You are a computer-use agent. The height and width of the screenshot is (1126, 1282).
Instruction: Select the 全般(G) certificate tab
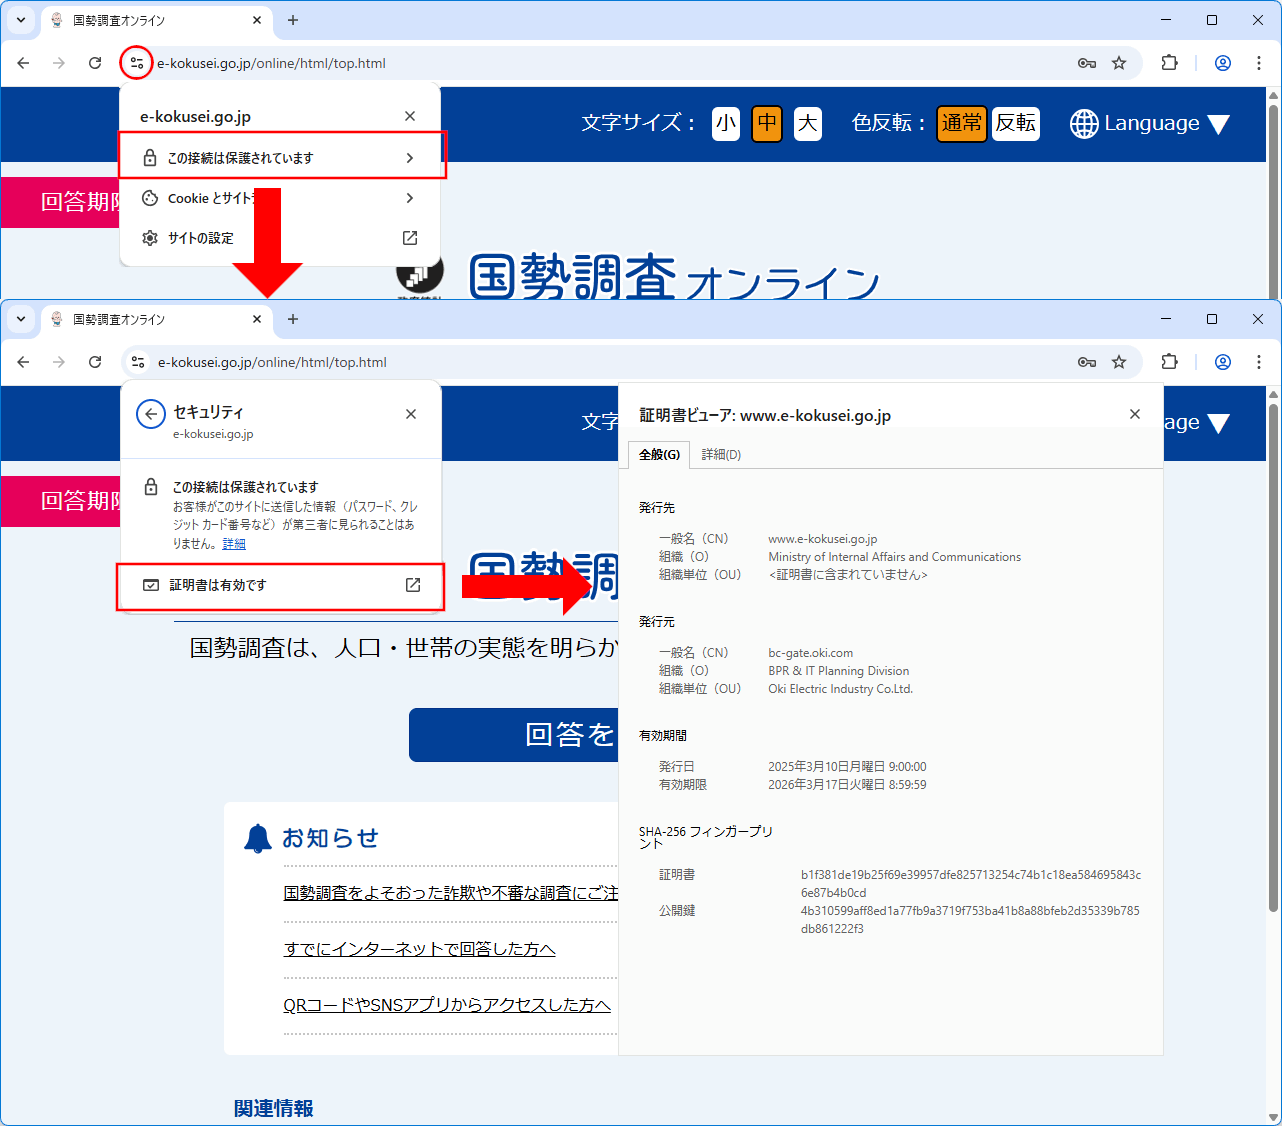pyautogui.click(x=659, y=455)
